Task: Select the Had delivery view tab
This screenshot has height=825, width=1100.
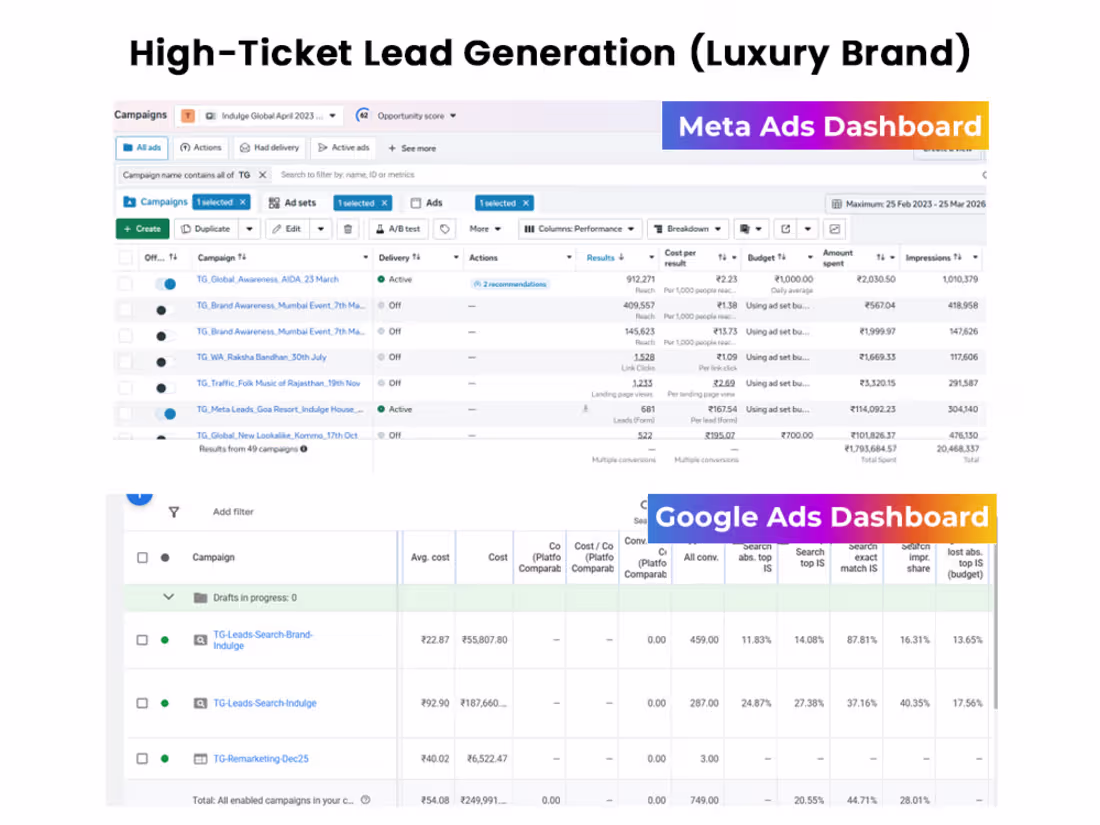Action: pyautogui.click(x=269, y=148)
